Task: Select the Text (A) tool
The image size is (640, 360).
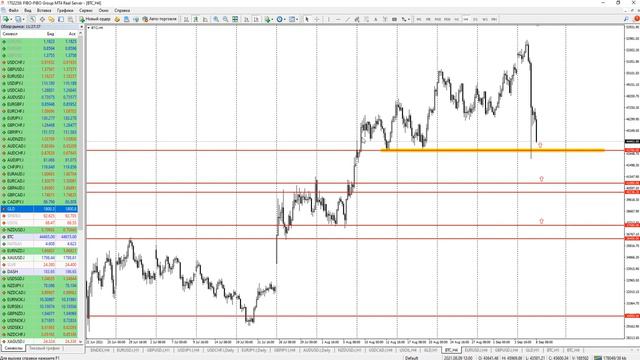Action: point(376,19)
